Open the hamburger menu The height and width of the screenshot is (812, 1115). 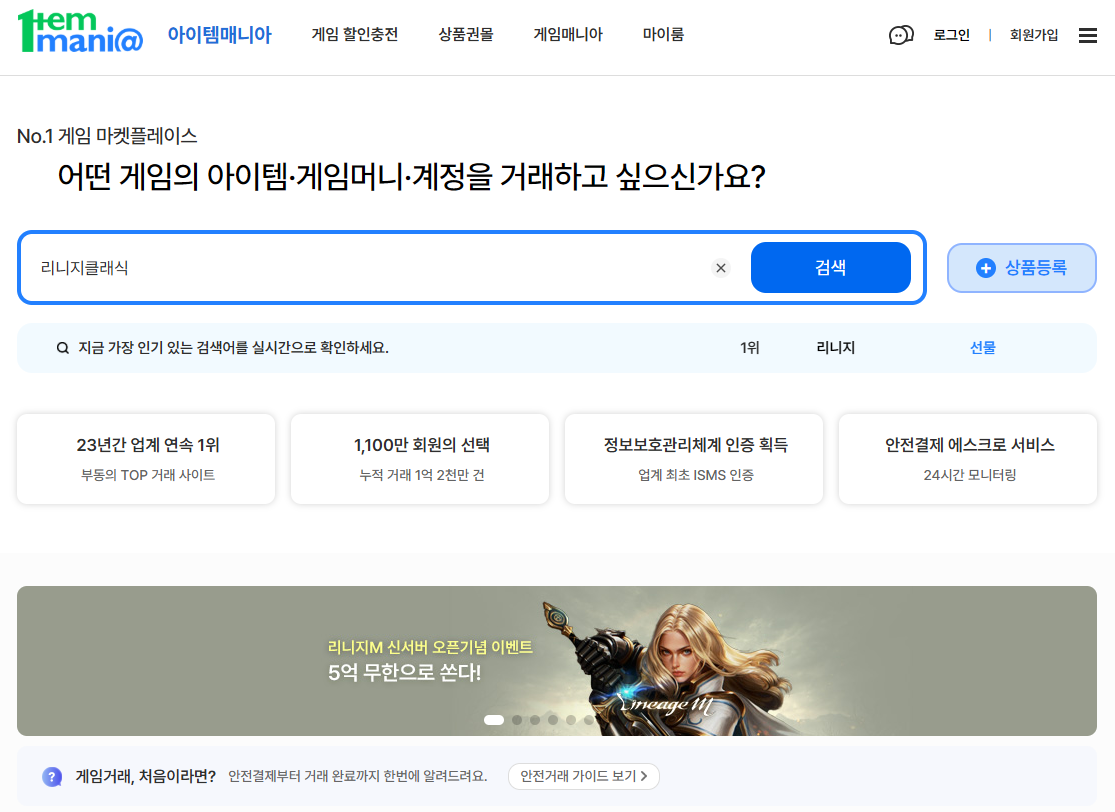point(1087,35)
